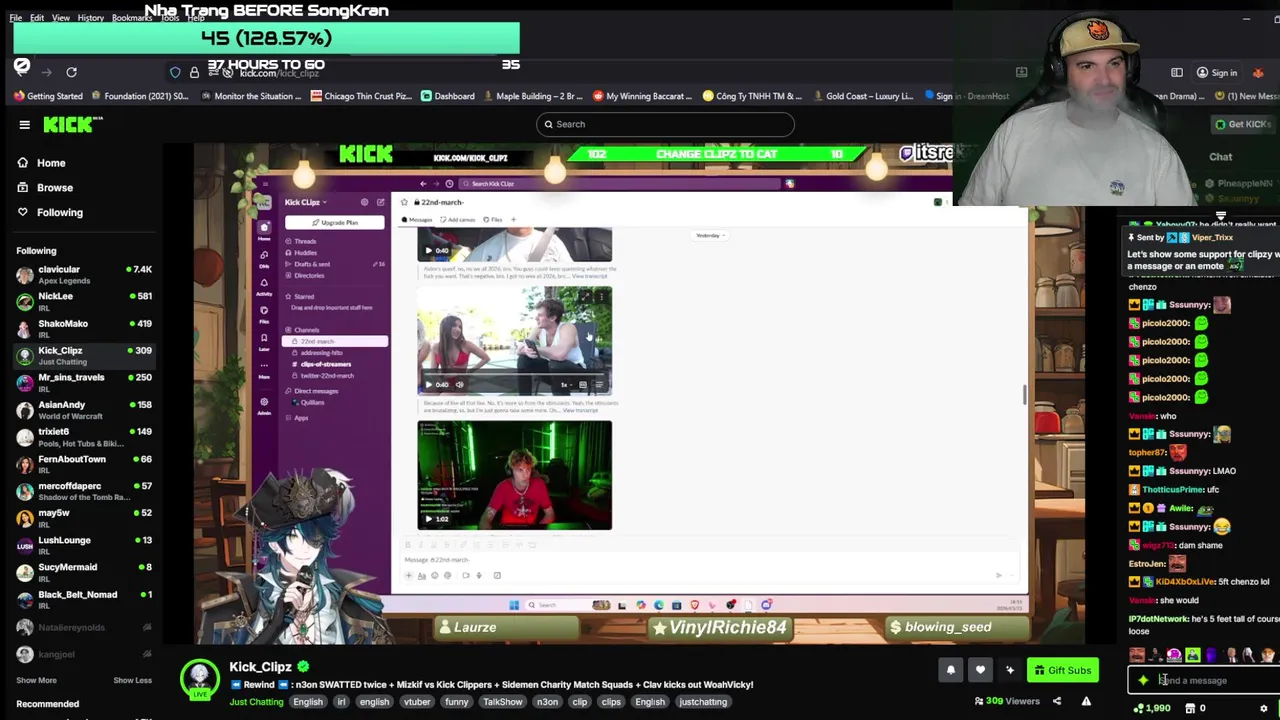The height and width of the screenshot is (720, 1280).
Task: Open the Firefox File menu
Action: 15,18
